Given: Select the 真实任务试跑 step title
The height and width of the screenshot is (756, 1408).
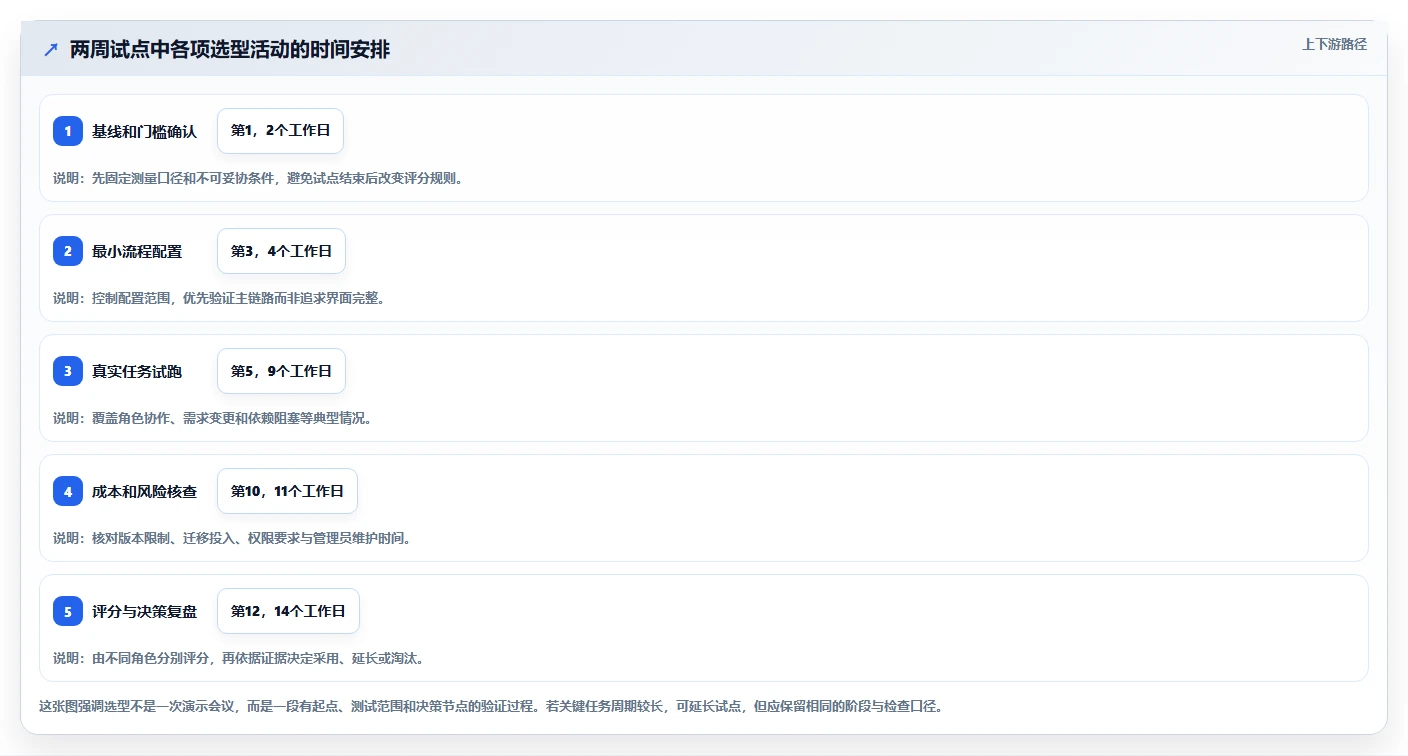Looking at the screenshot, I should pyautogui.click(x=137, y=371).
